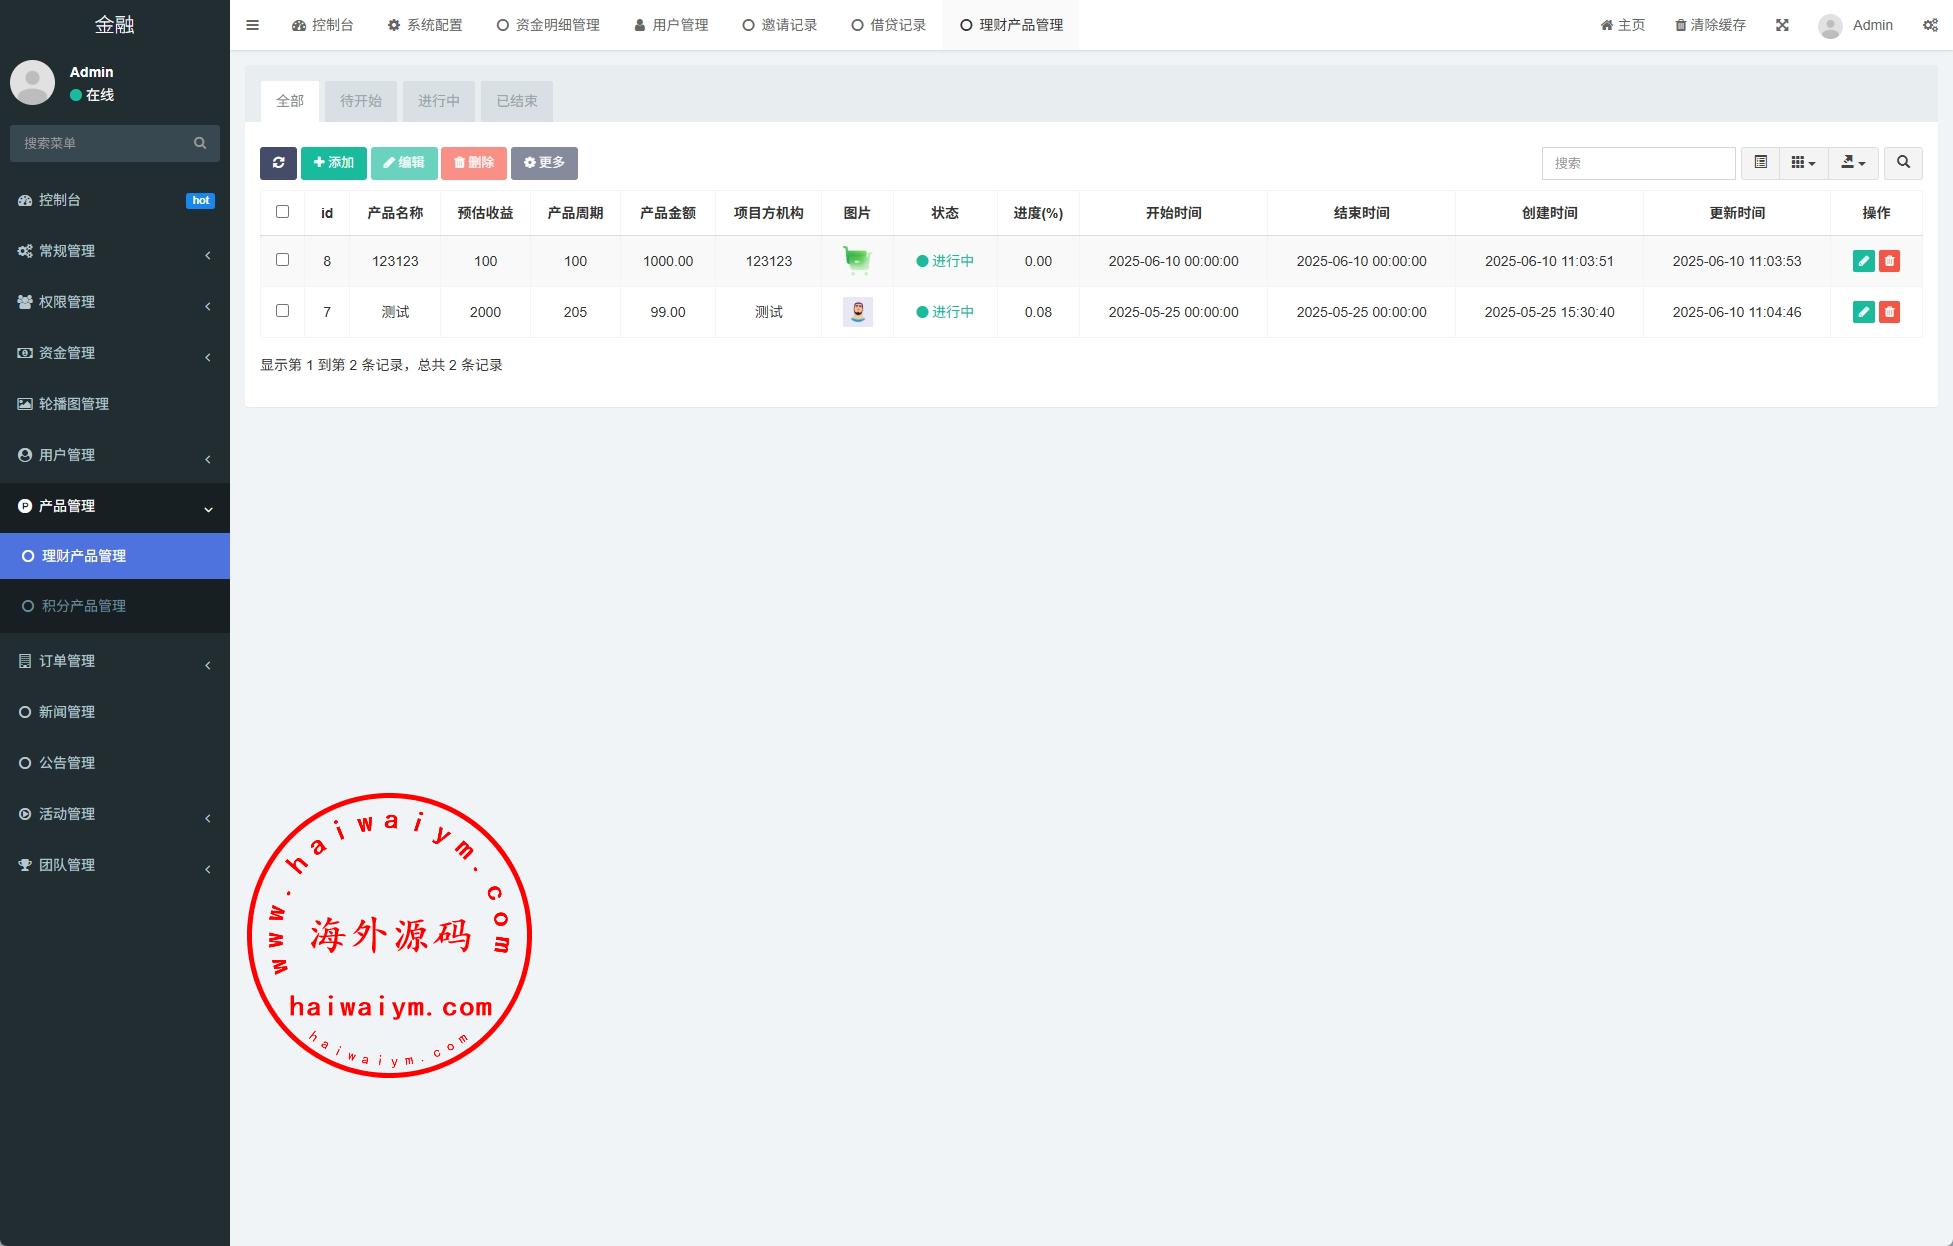The image size is (1953, 1246).
Task: Toggle the table card view icon
Action: pos(1760,163)
